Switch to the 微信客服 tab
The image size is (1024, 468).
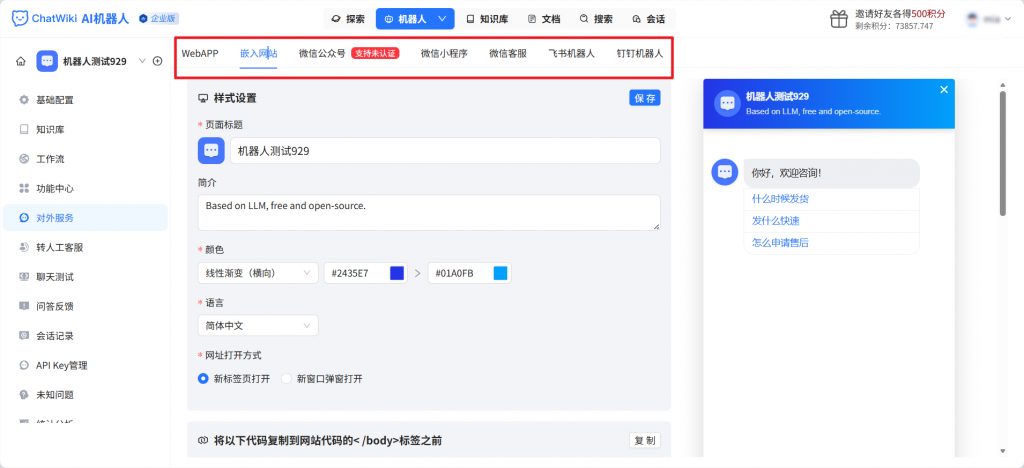pyautogui.click(x=508, y=54)
